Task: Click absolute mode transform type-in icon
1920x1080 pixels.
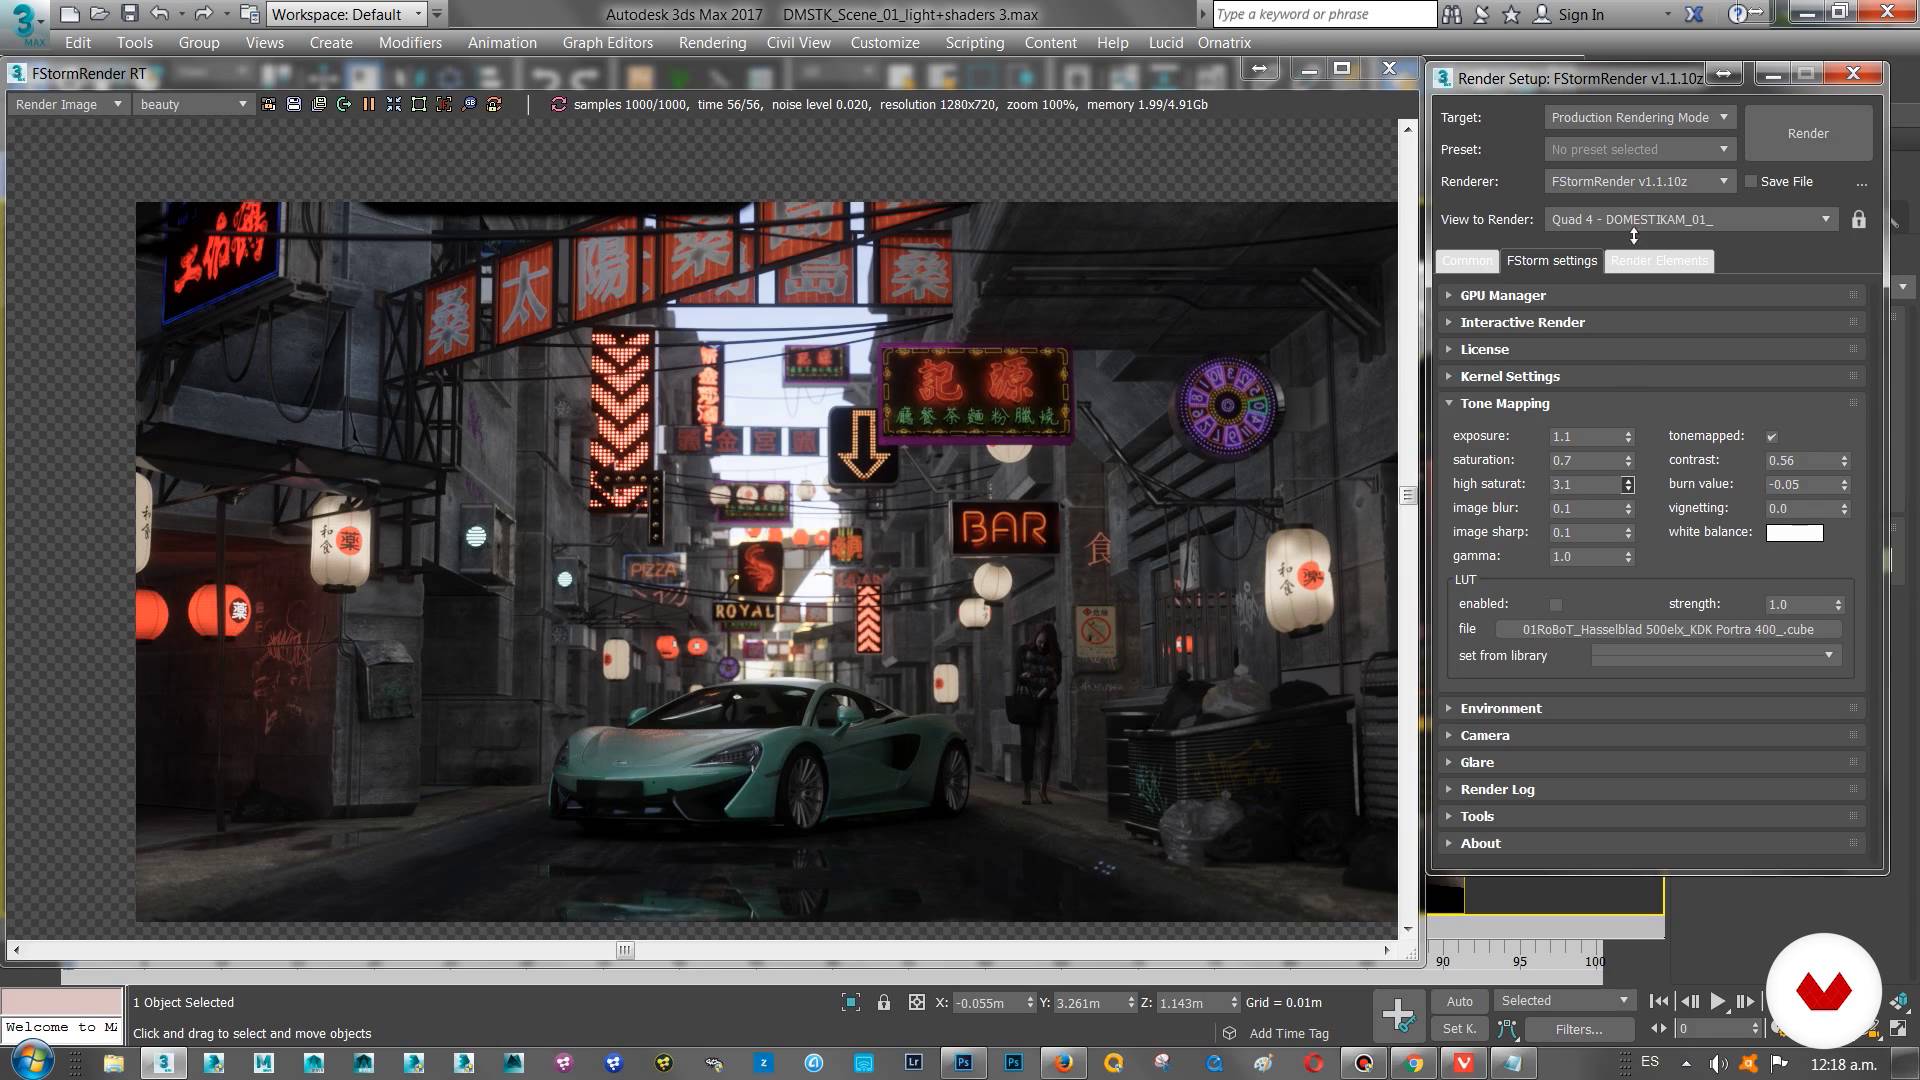Action: [916, 1002]
